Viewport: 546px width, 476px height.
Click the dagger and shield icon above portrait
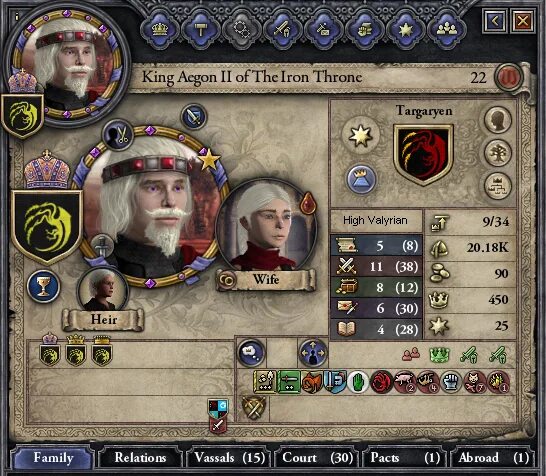194,117
